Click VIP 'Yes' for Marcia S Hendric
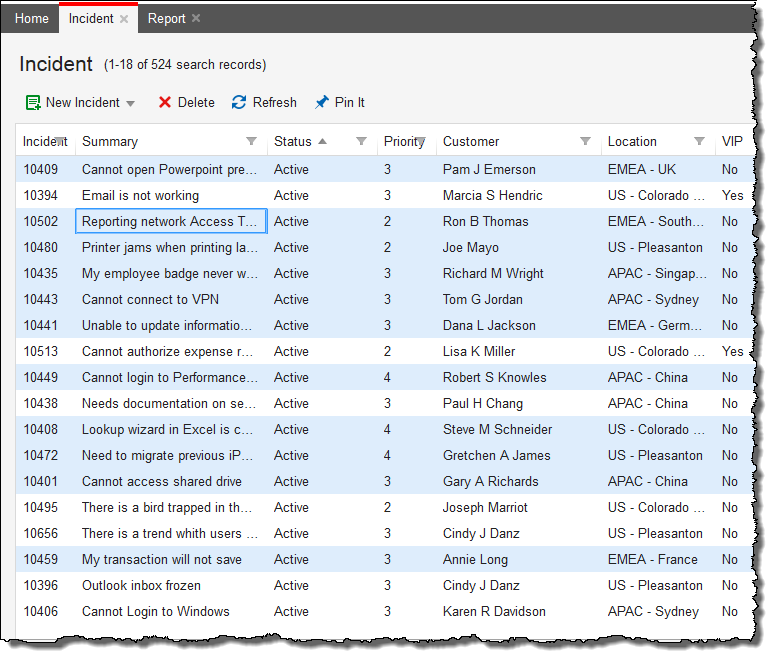 pos(733,195)
